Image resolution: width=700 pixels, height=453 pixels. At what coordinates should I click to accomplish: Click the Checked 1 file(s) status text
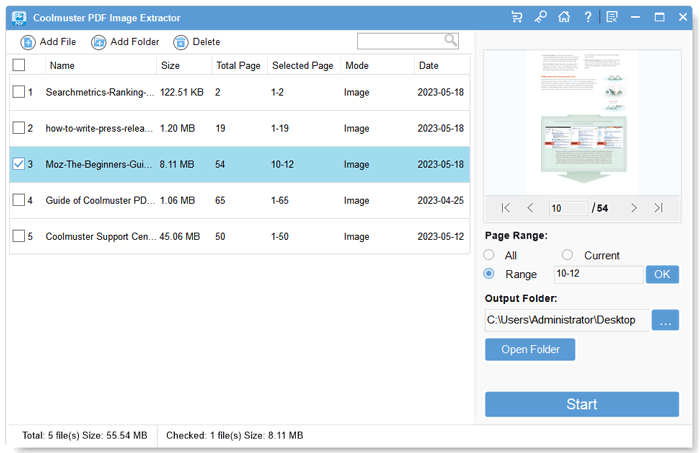click(234, 435)
